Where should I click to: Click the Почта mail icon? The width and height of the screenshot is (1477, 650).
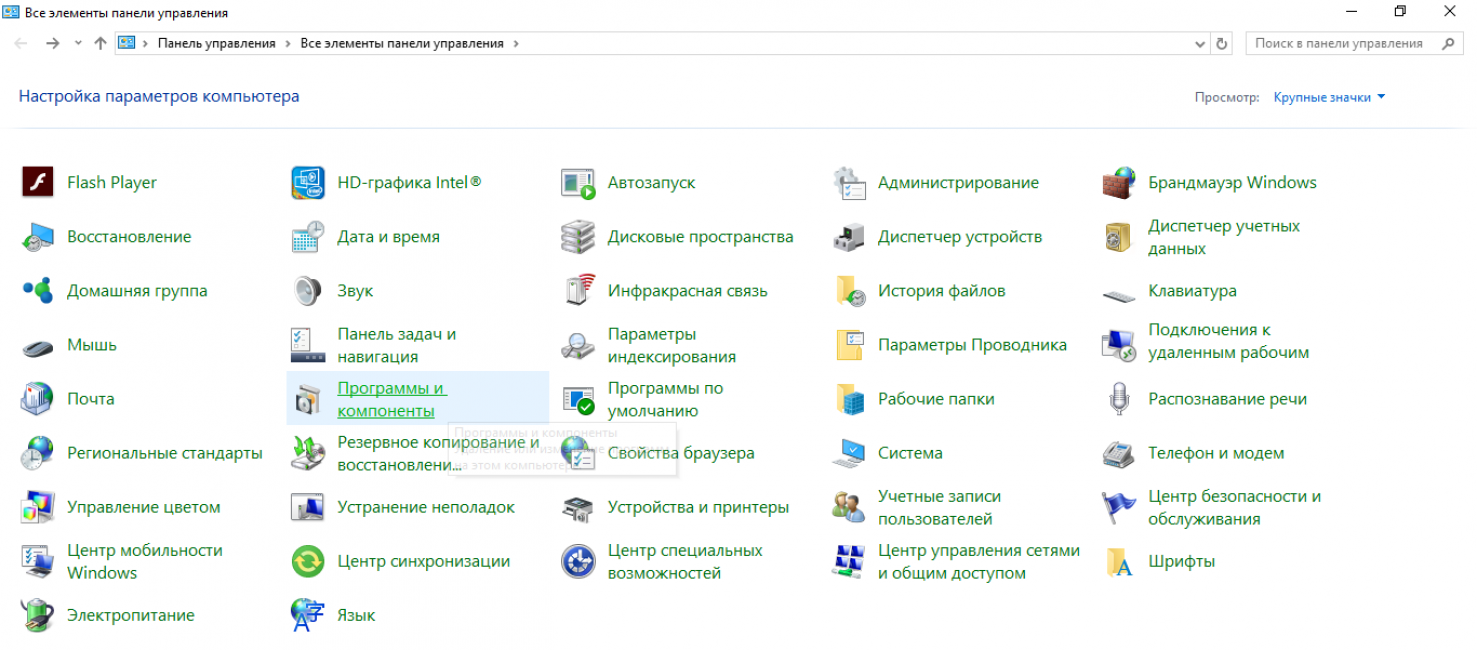click(38, 399)
